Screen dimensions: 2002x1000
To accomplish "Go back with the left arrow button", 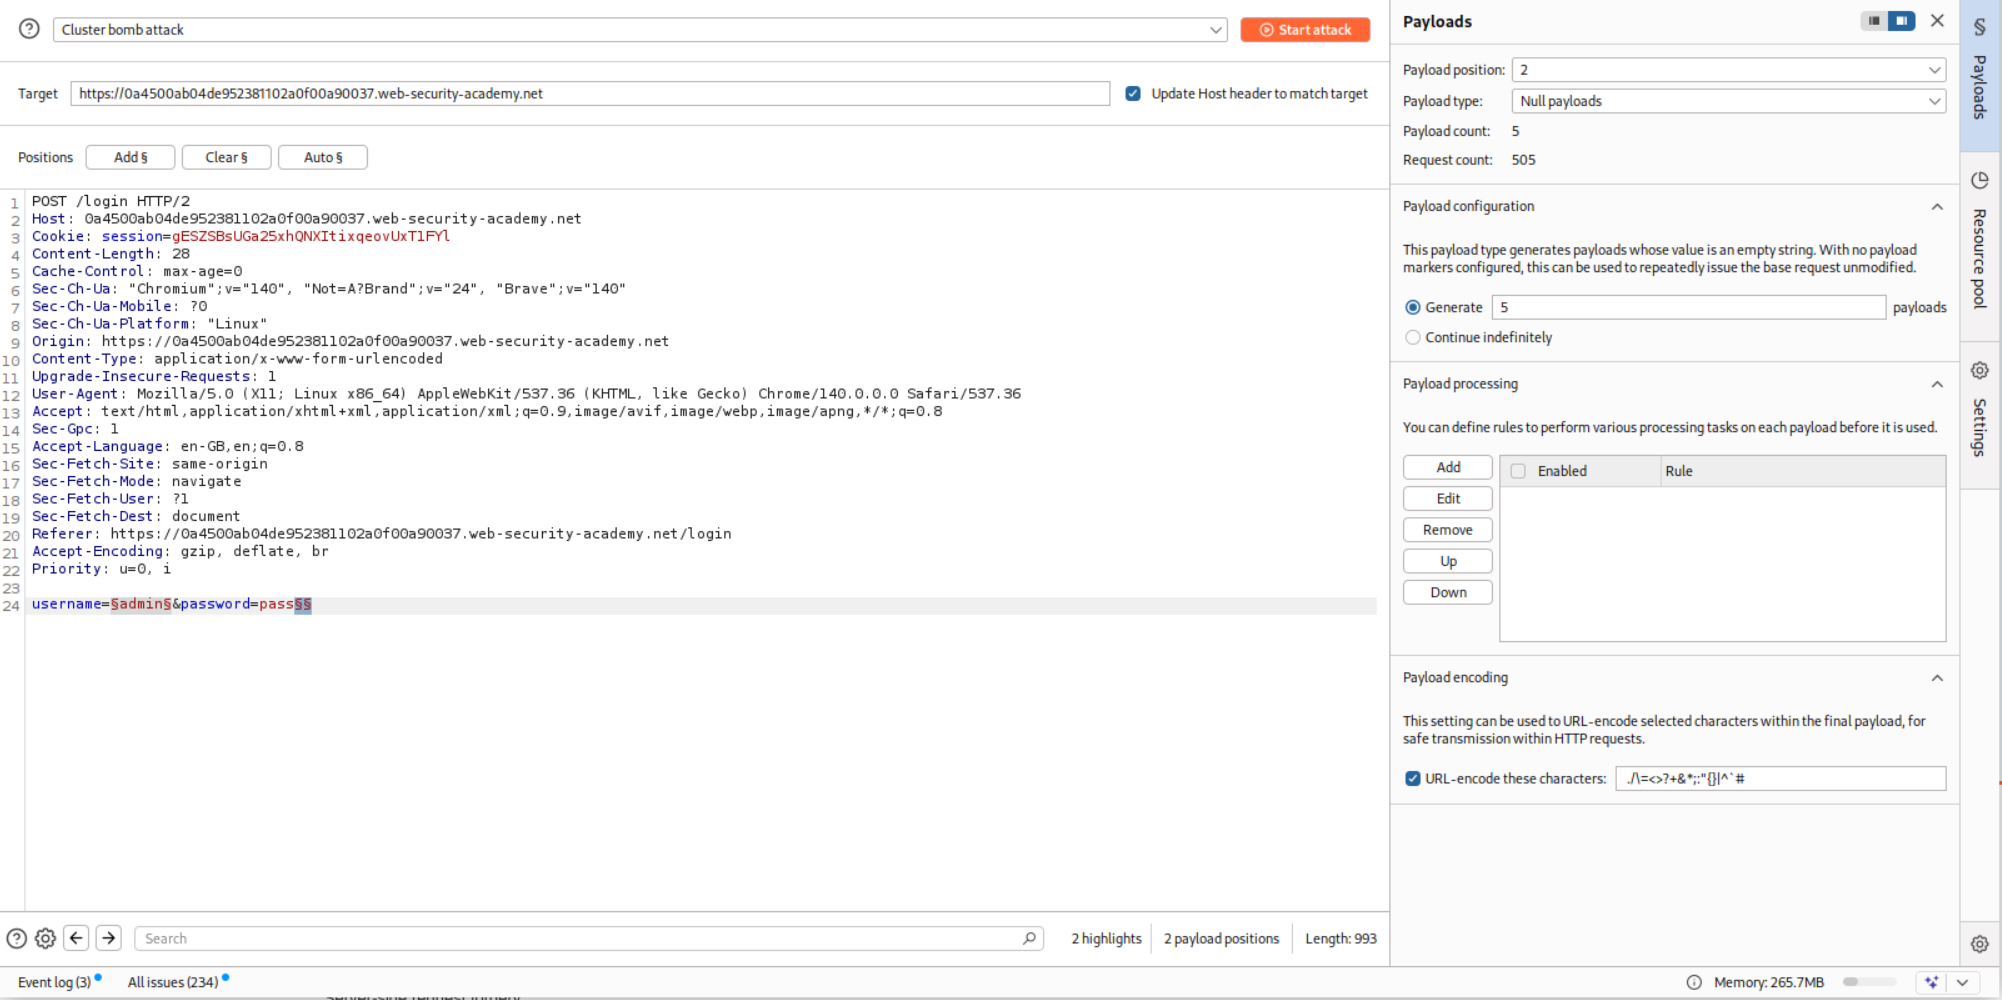I will point(76,938).
